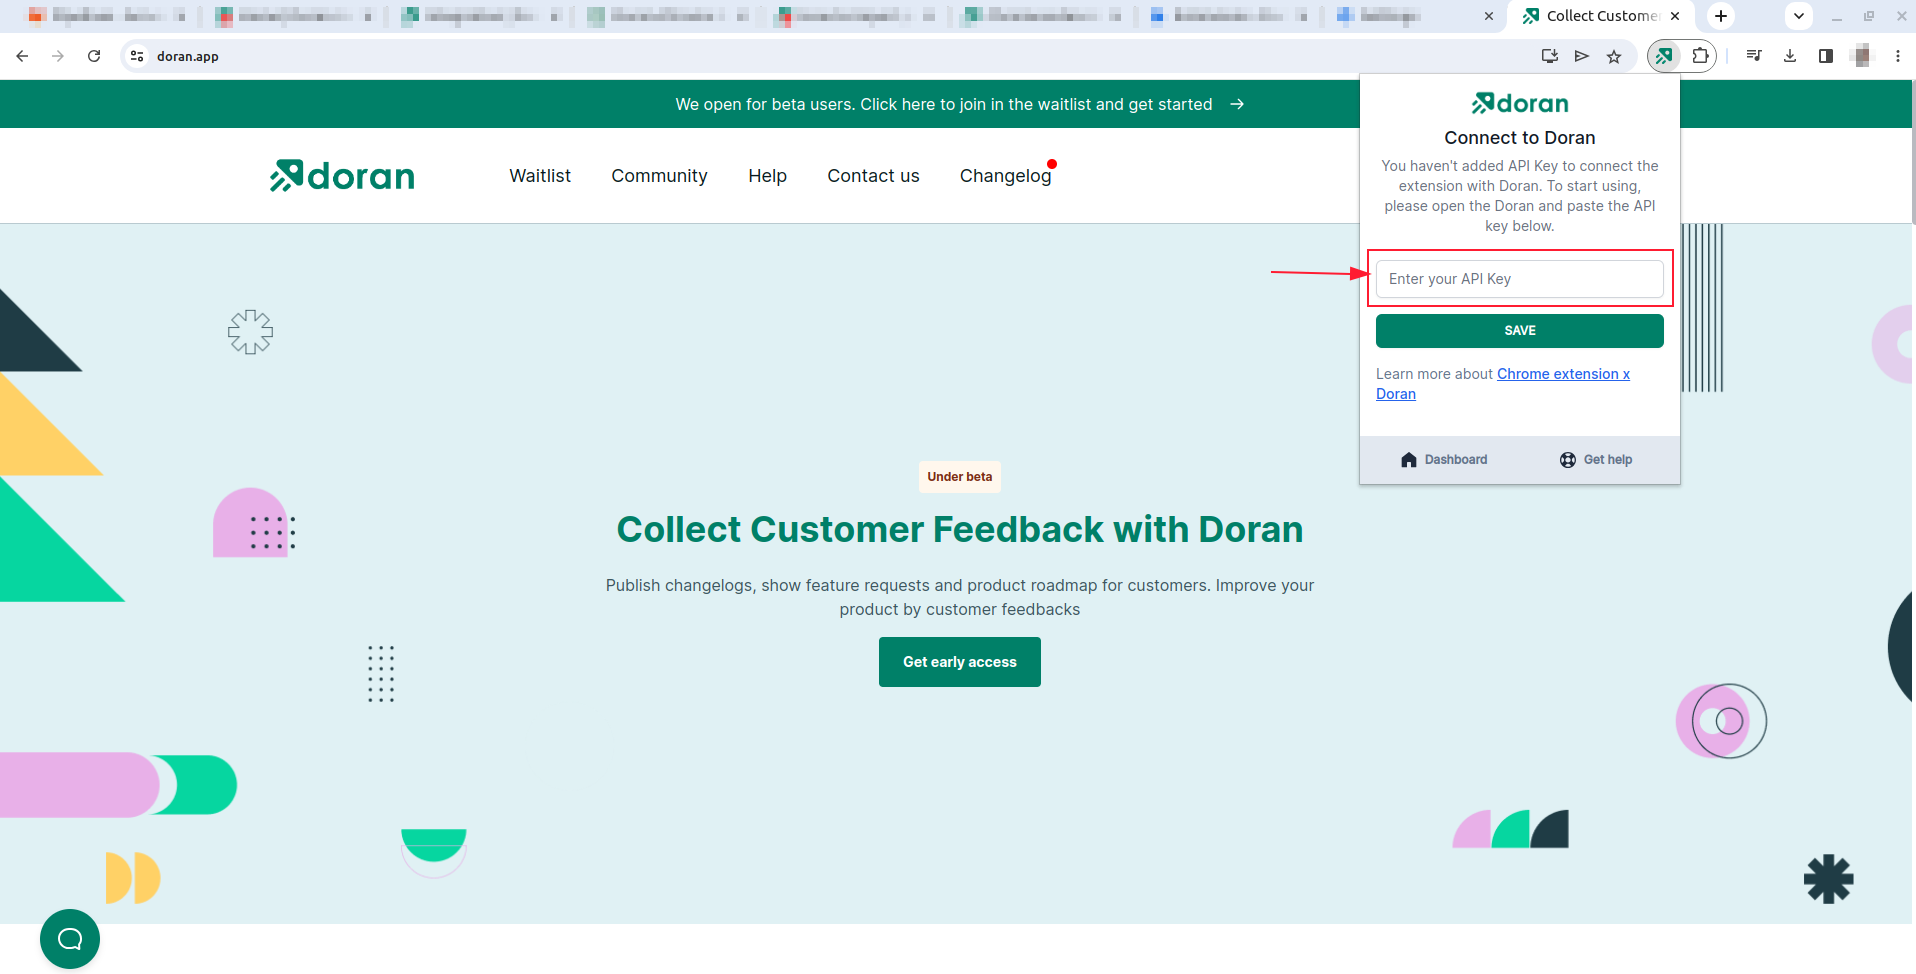Focus the Enter your API Key field
1916x974 pixels.
[x=1520, y=279]
